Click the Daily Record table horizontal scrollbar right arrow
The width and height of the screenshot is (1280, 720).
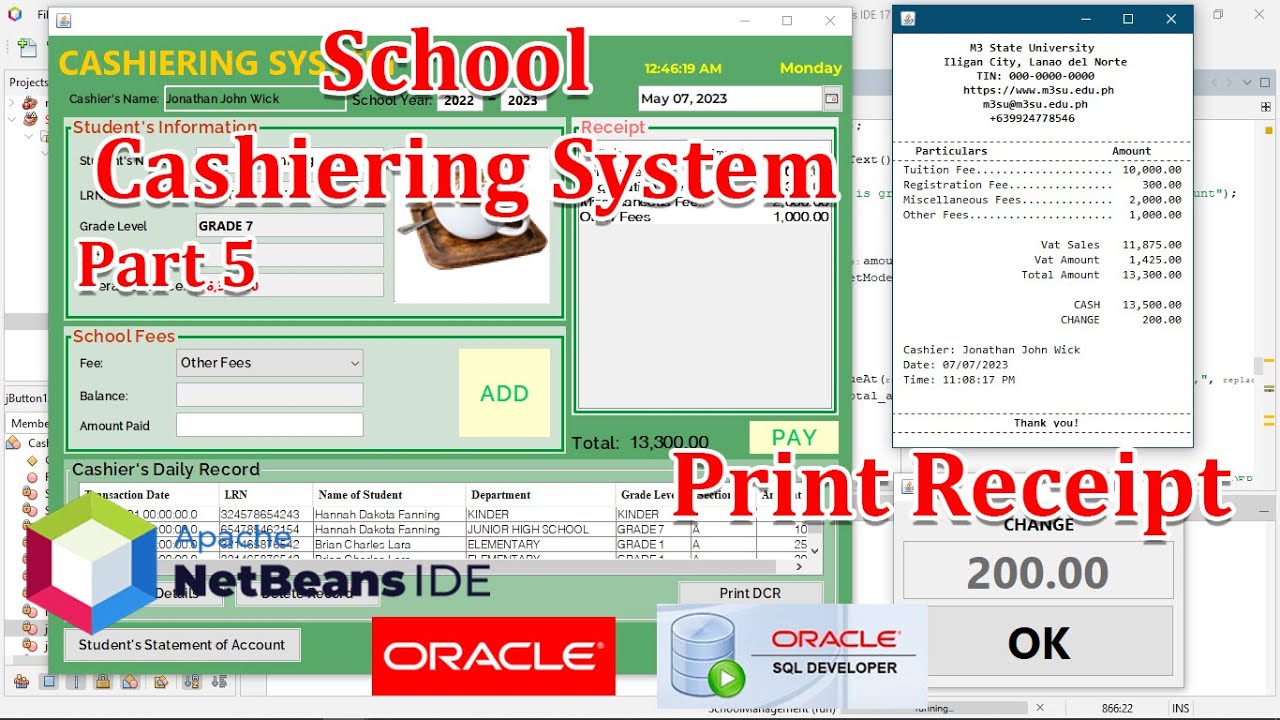tap(799, 566)
